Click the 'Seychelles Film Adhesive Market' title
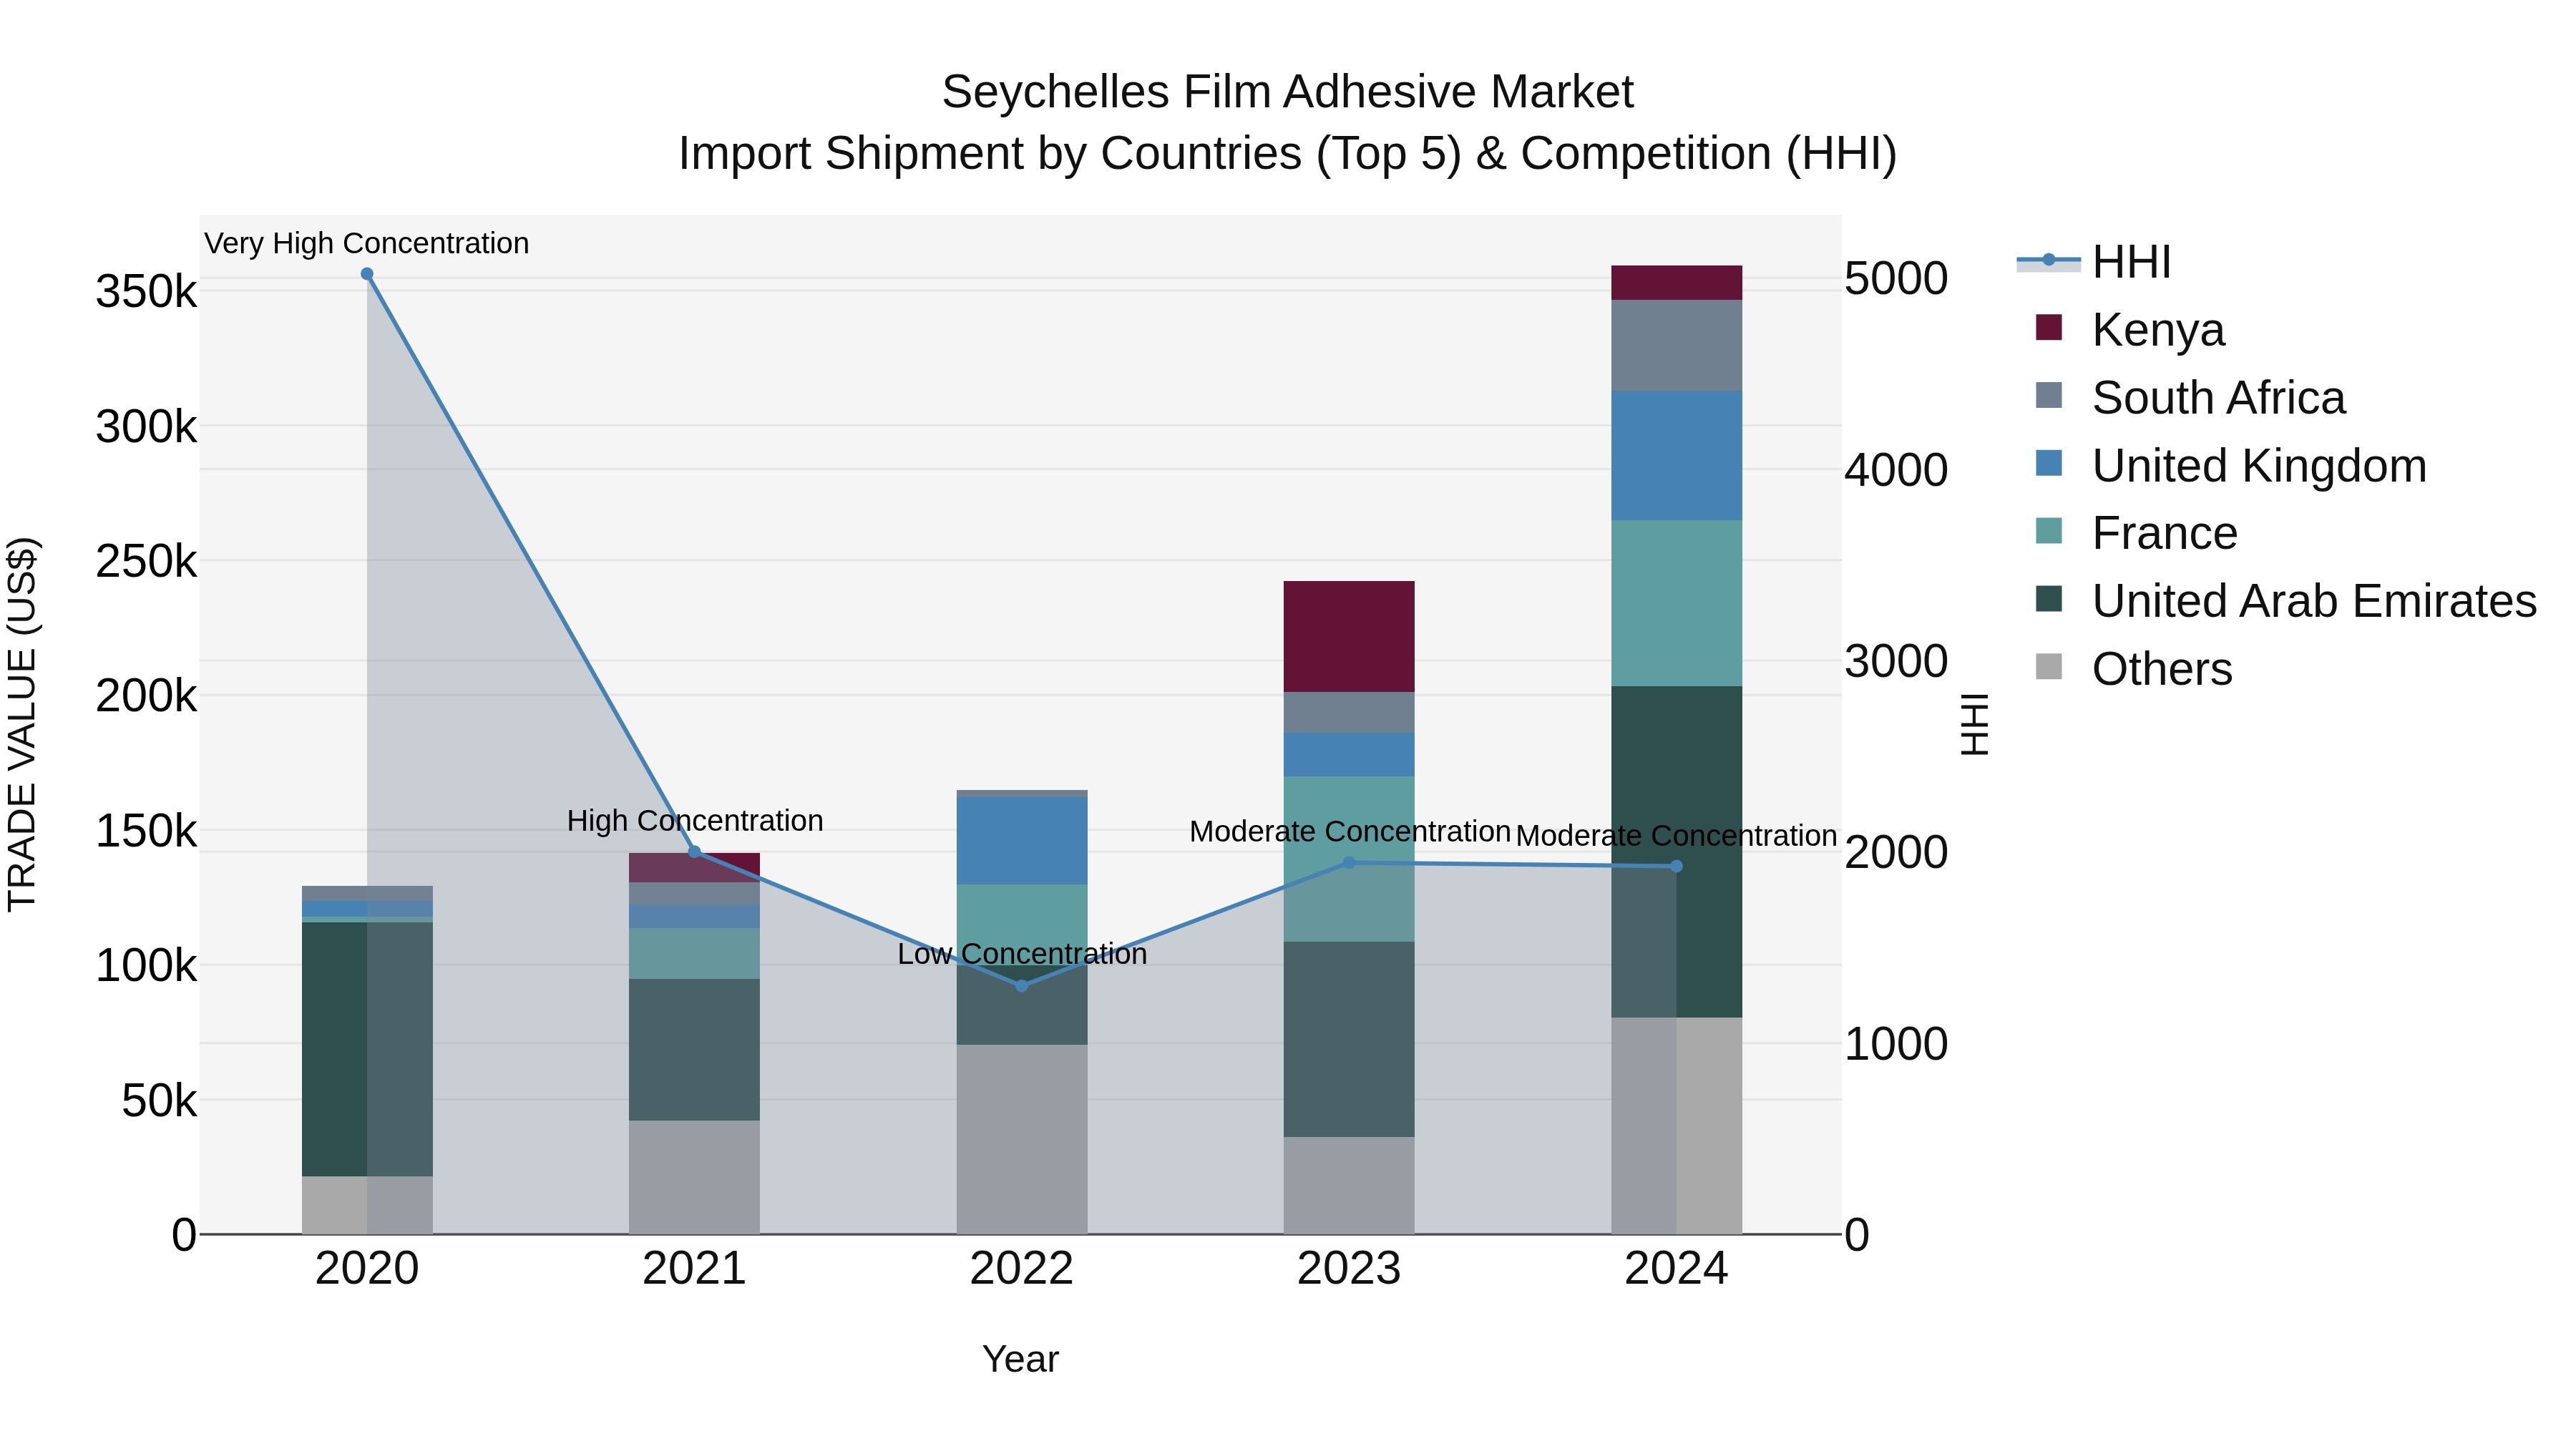Screen dimensions: 2576x1449 pos(1288,92)
